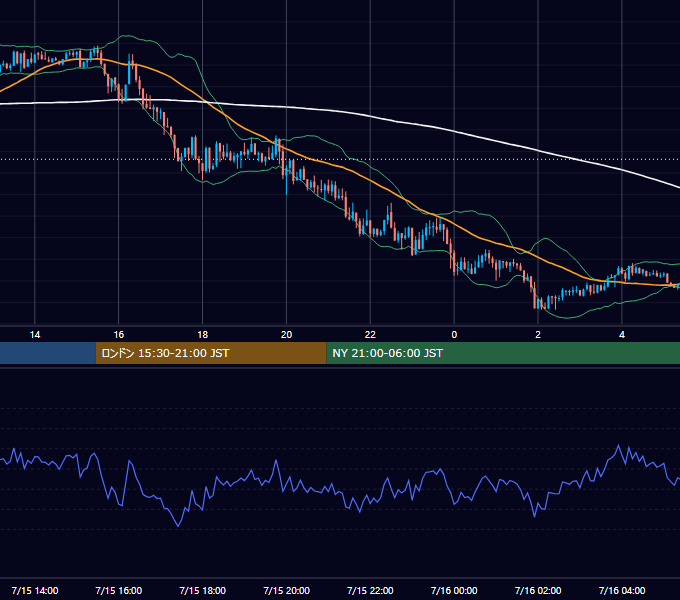680x600 pixels.
Task: Click the hour label 16 on price chart axis
Action: (119, 335)
